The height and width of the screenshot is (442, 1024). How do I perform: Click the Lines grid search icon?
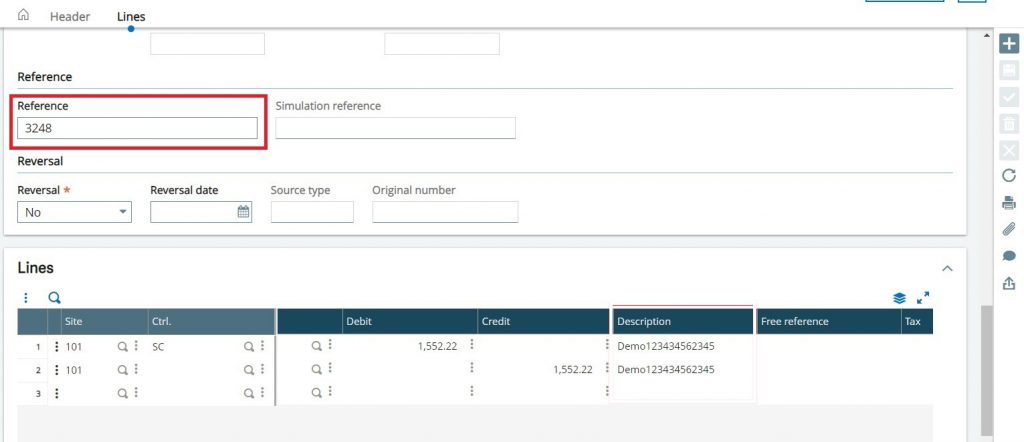55,298
